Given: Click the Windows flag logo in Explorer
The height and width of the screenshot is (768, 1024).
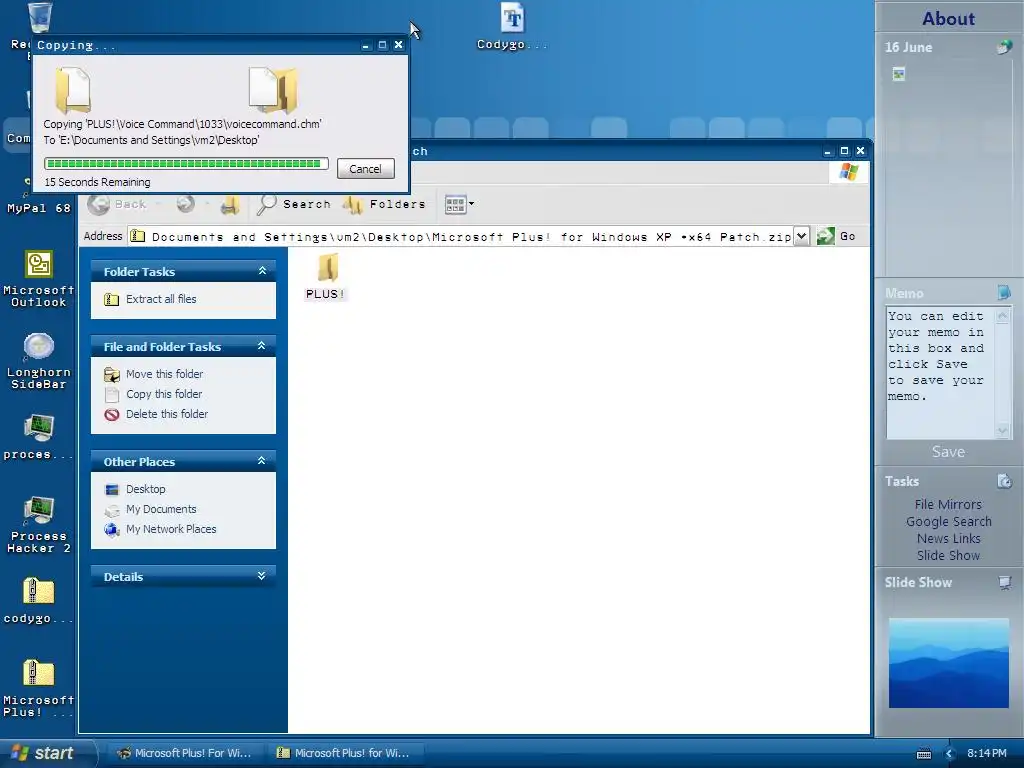Looking at the screenshot, I should click(x=849, y=172).
